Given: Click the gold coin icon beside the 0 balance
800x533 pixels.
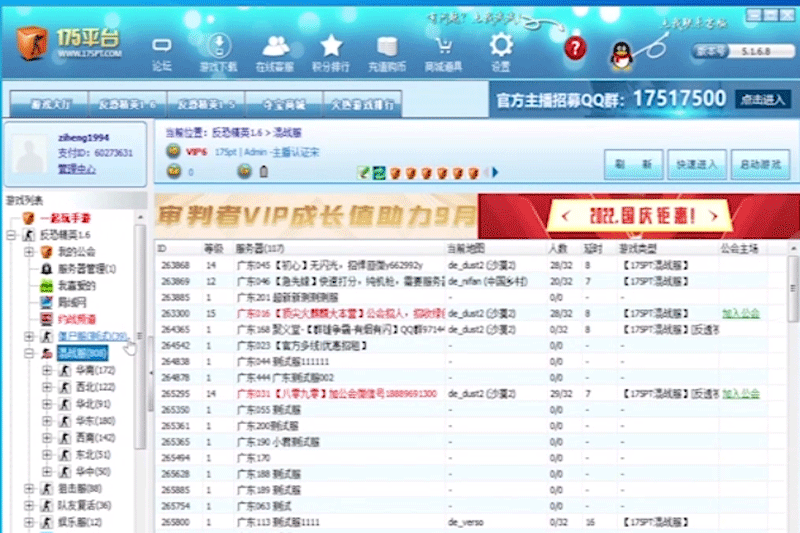Looking at the screenshot, I should click(x=174, y=172).
